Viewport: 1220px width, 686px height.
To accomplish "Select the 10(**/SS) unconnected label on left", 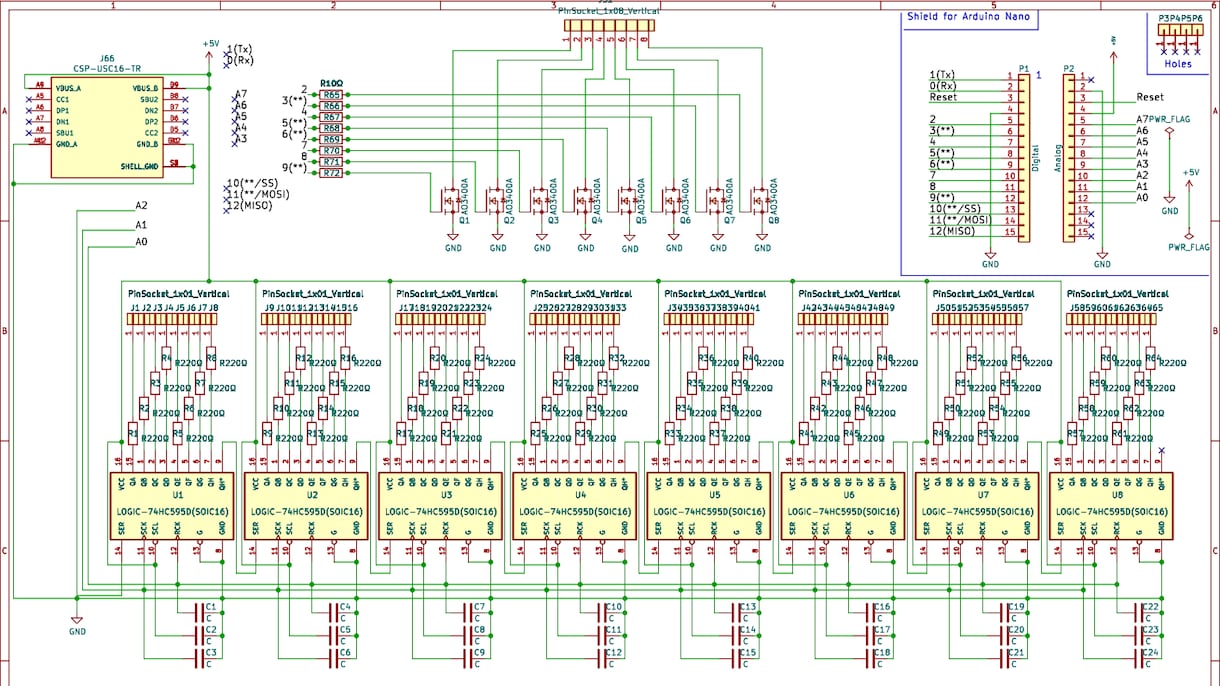I will tap(254, 183).
